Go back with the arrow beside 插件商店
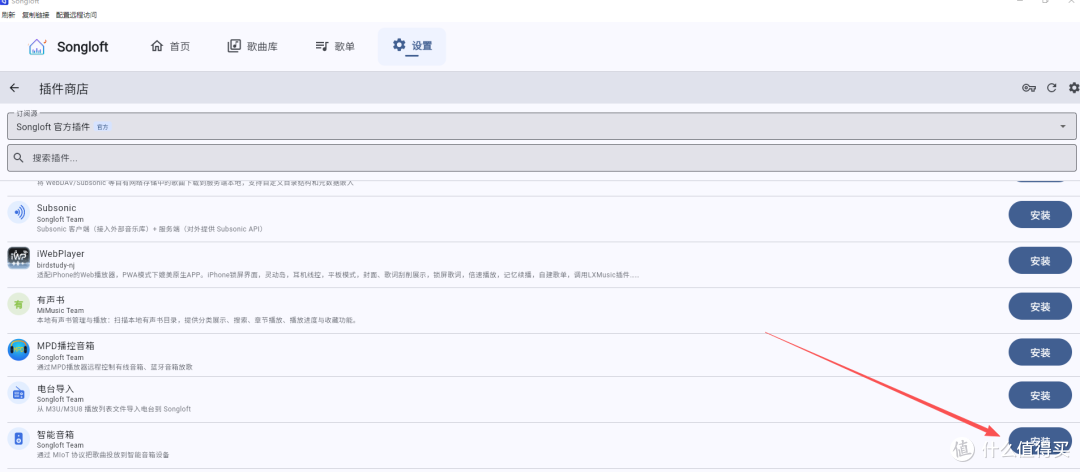 [x=14, y=88]
